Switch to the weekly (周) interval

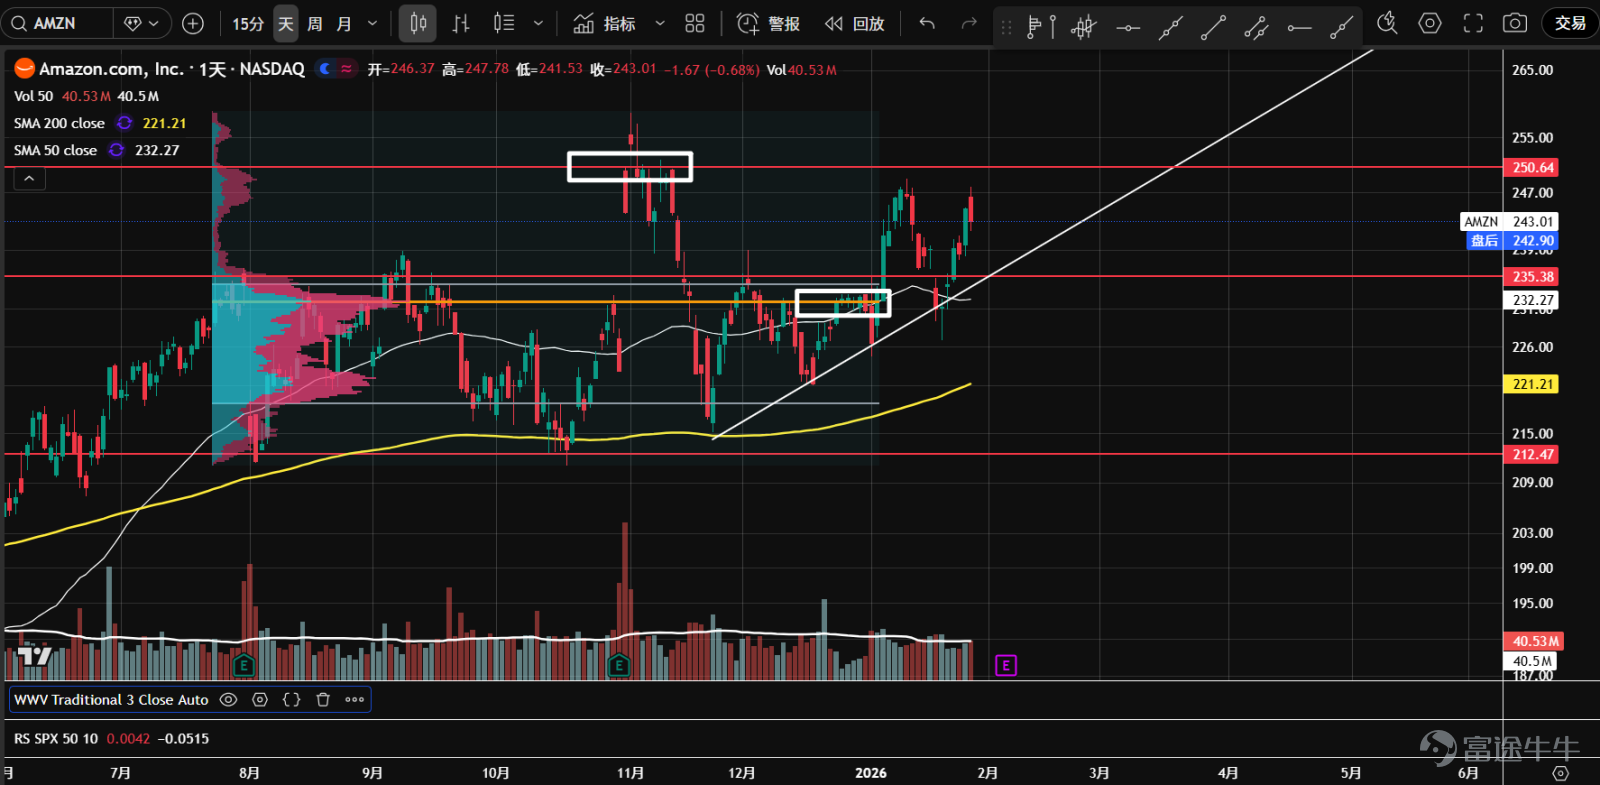click(x=315, y=23)
